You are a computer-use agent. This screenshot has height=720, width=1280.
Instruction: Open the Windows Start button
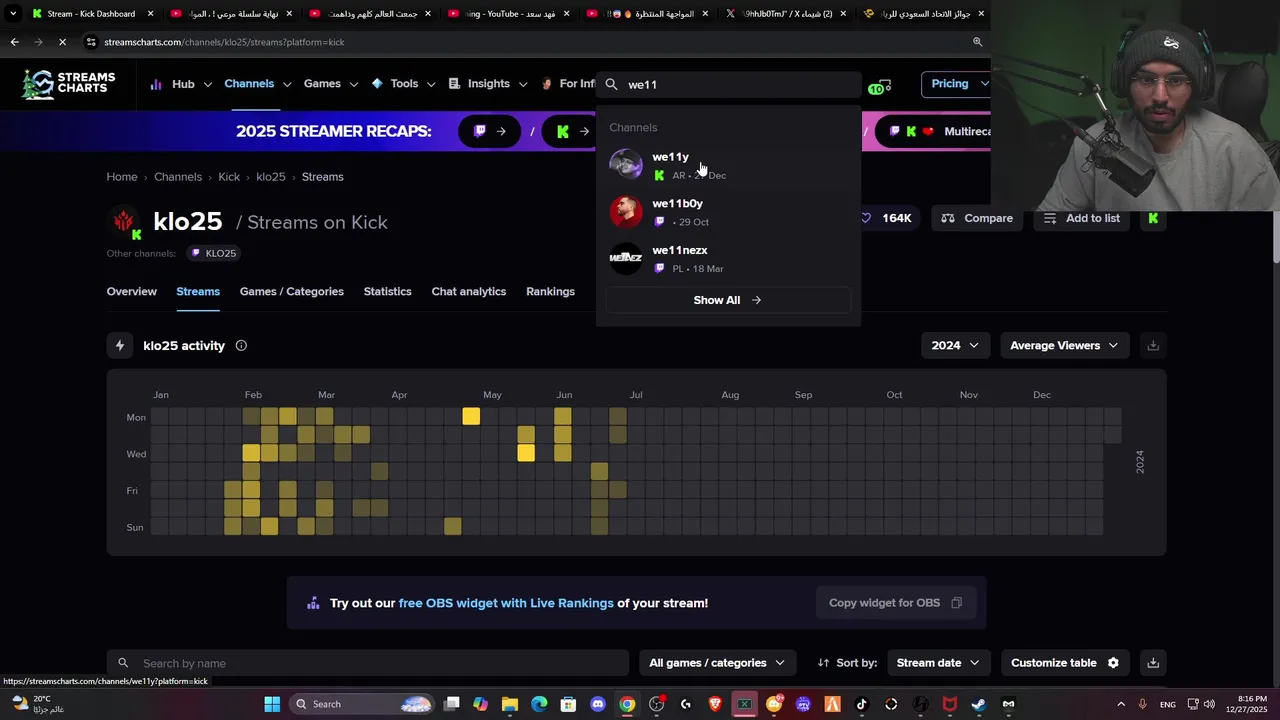(x=272, y=704)
